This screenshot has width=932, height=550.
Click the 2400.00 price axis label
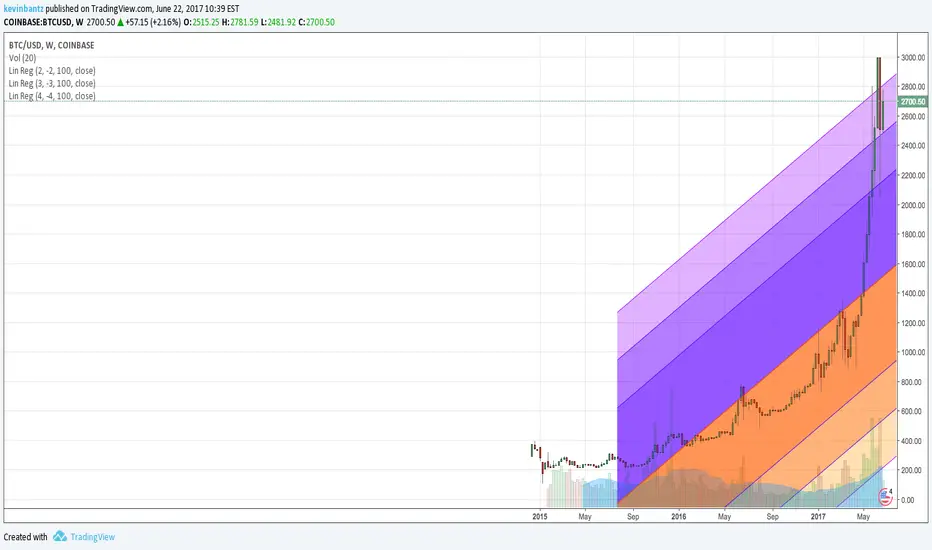coord(913,146)
